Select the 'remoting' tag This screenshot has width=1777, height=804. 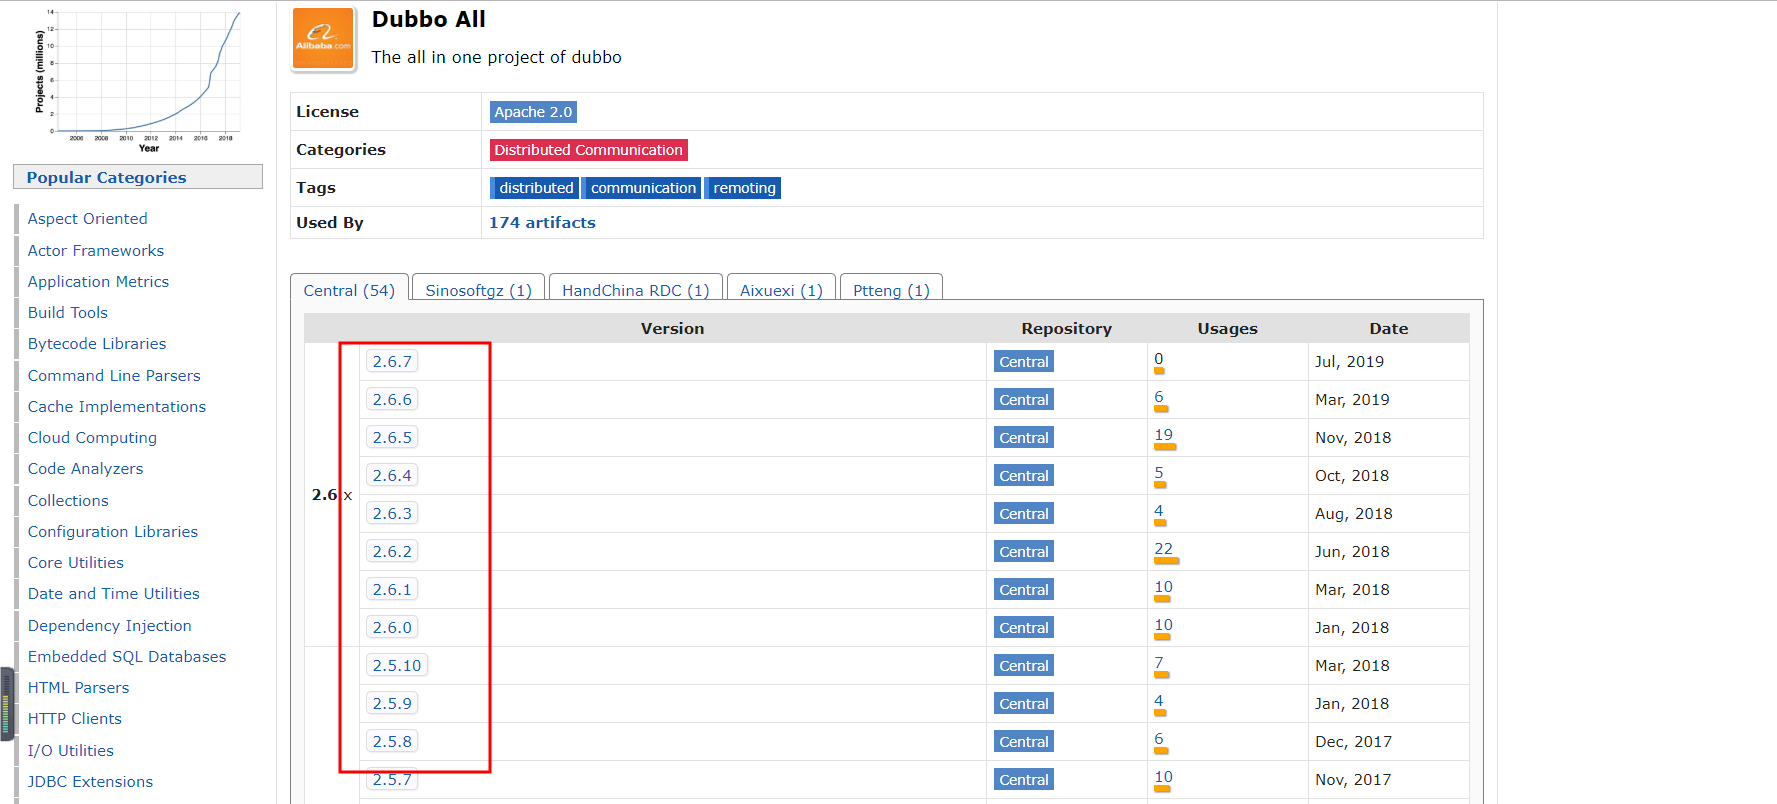[743, 188]
